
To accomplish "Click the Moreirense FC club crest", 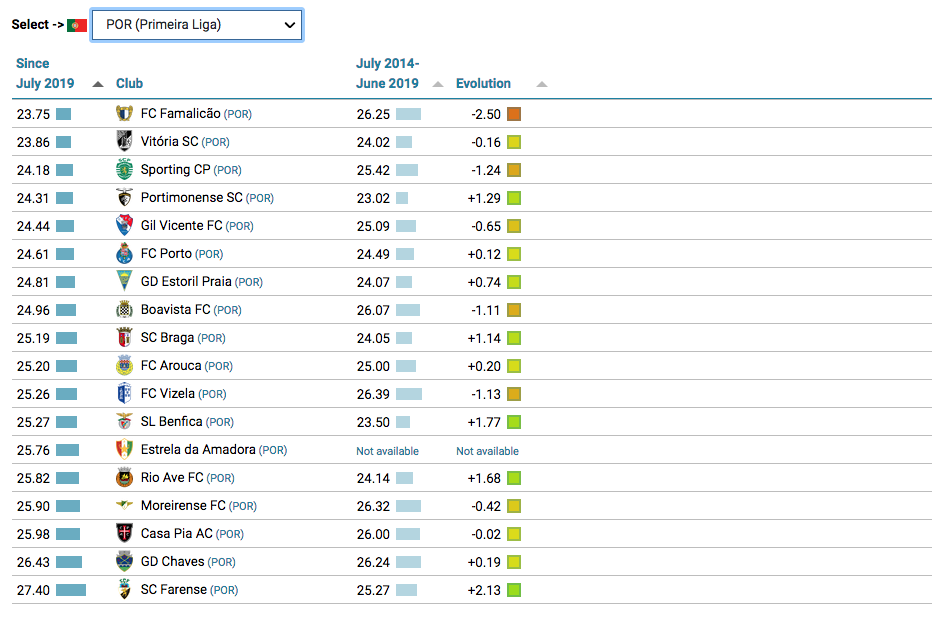I will pyautogui.click(x=124, y=505).
